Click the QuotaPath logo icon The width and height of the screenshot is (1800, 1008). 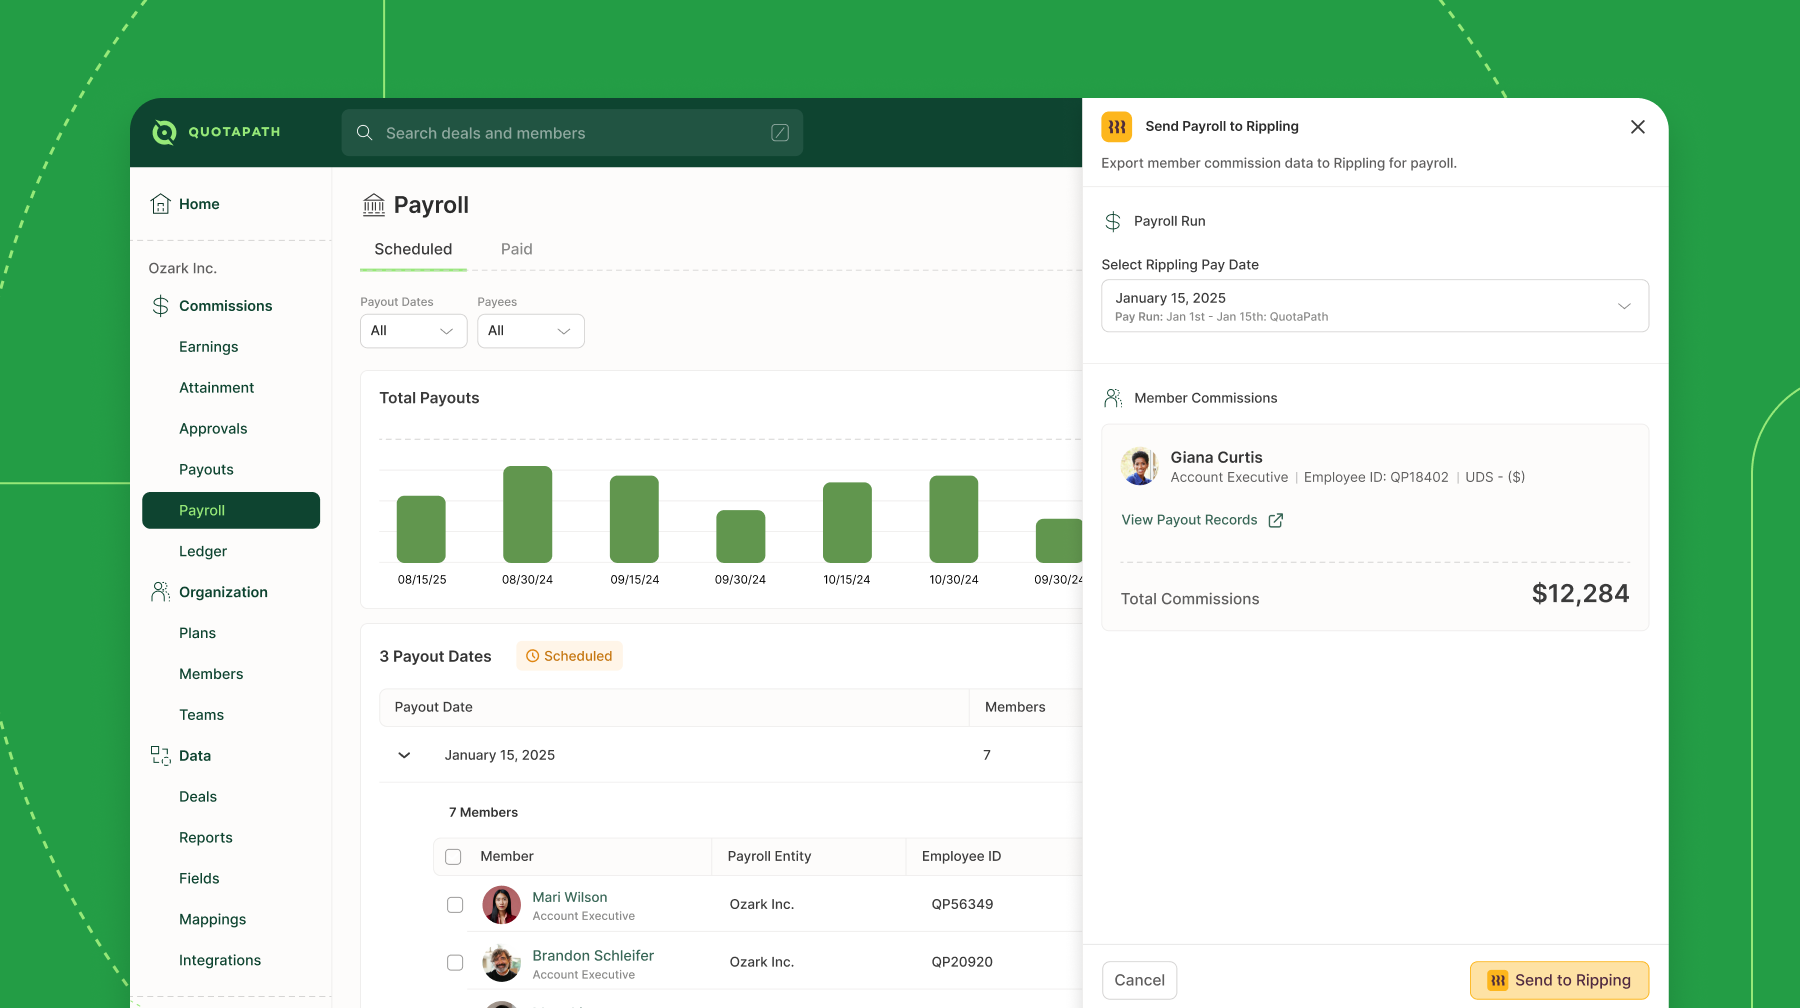(x=164, y=132)
